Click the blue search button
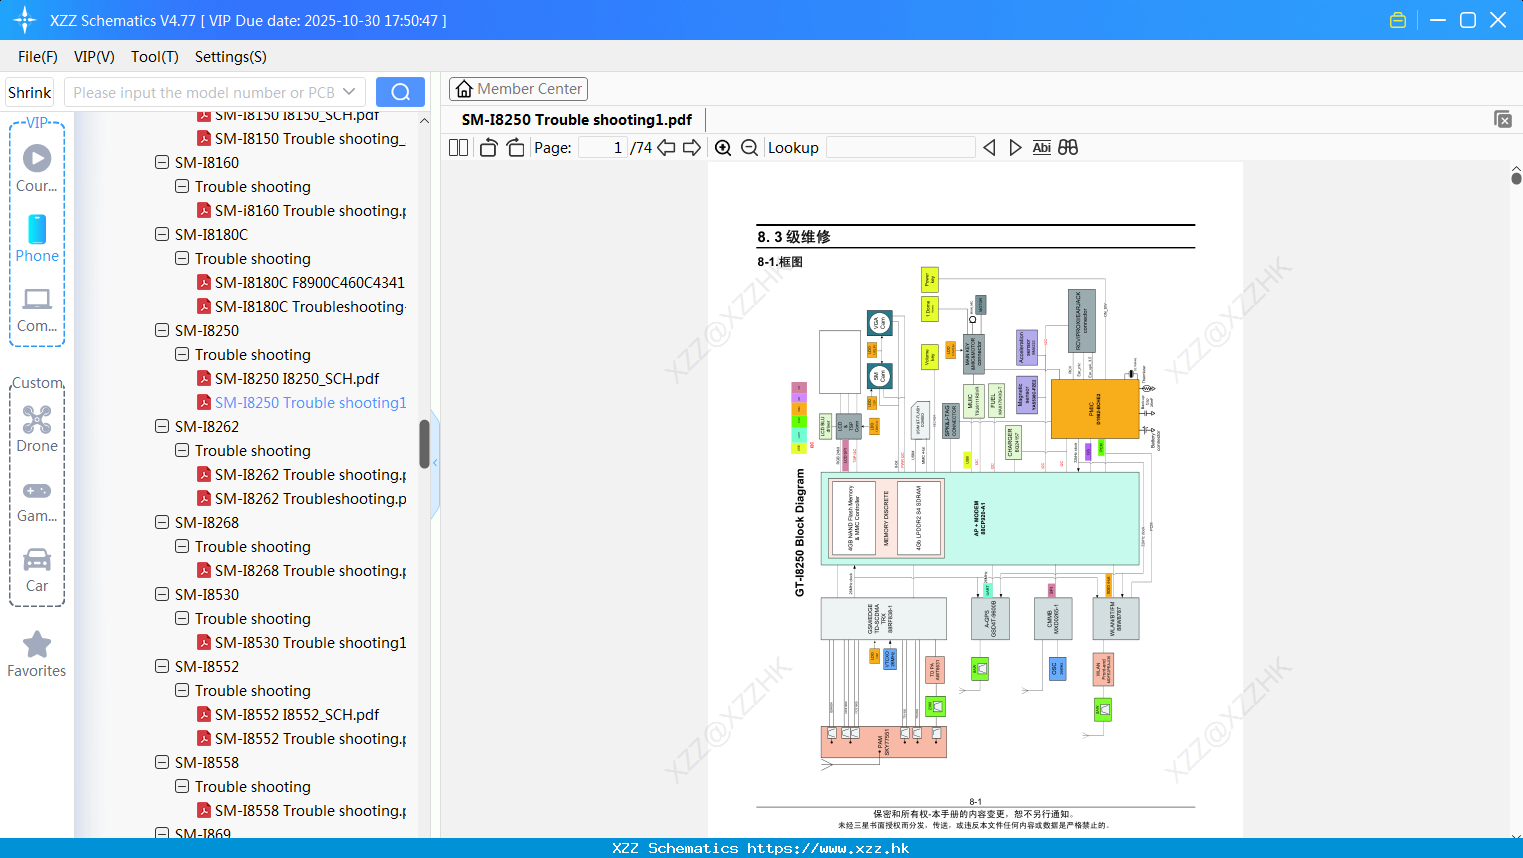This screenshot has height=858, width=1523. (400, 92)
